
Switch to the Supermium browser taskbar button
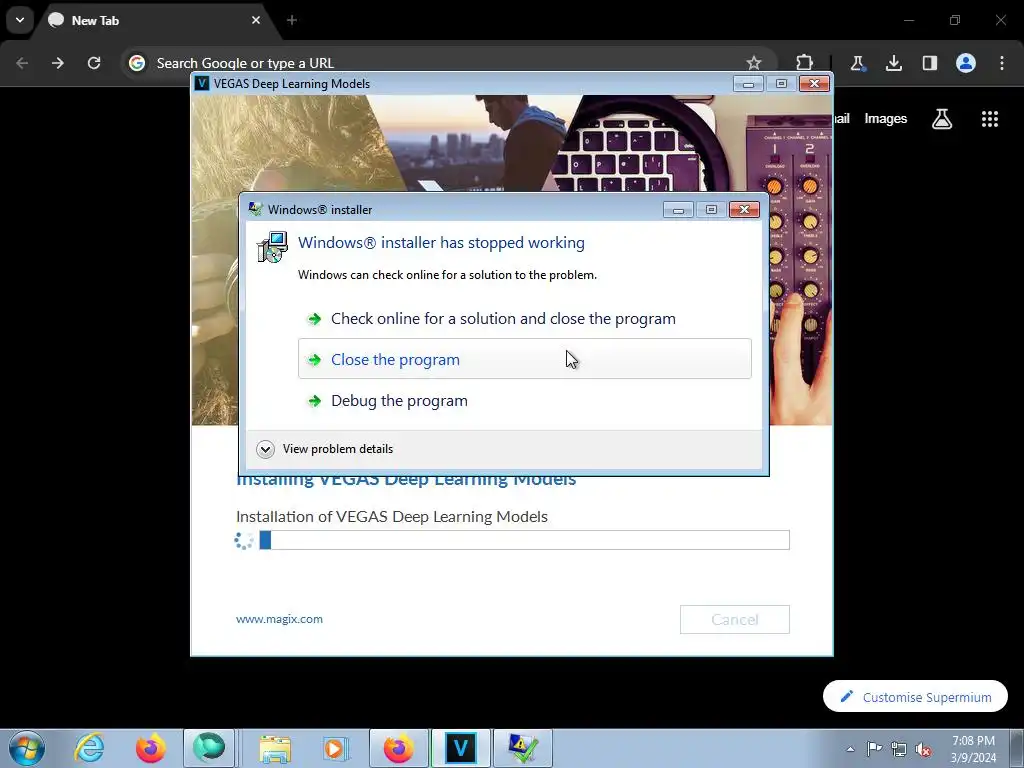[209, 748]
